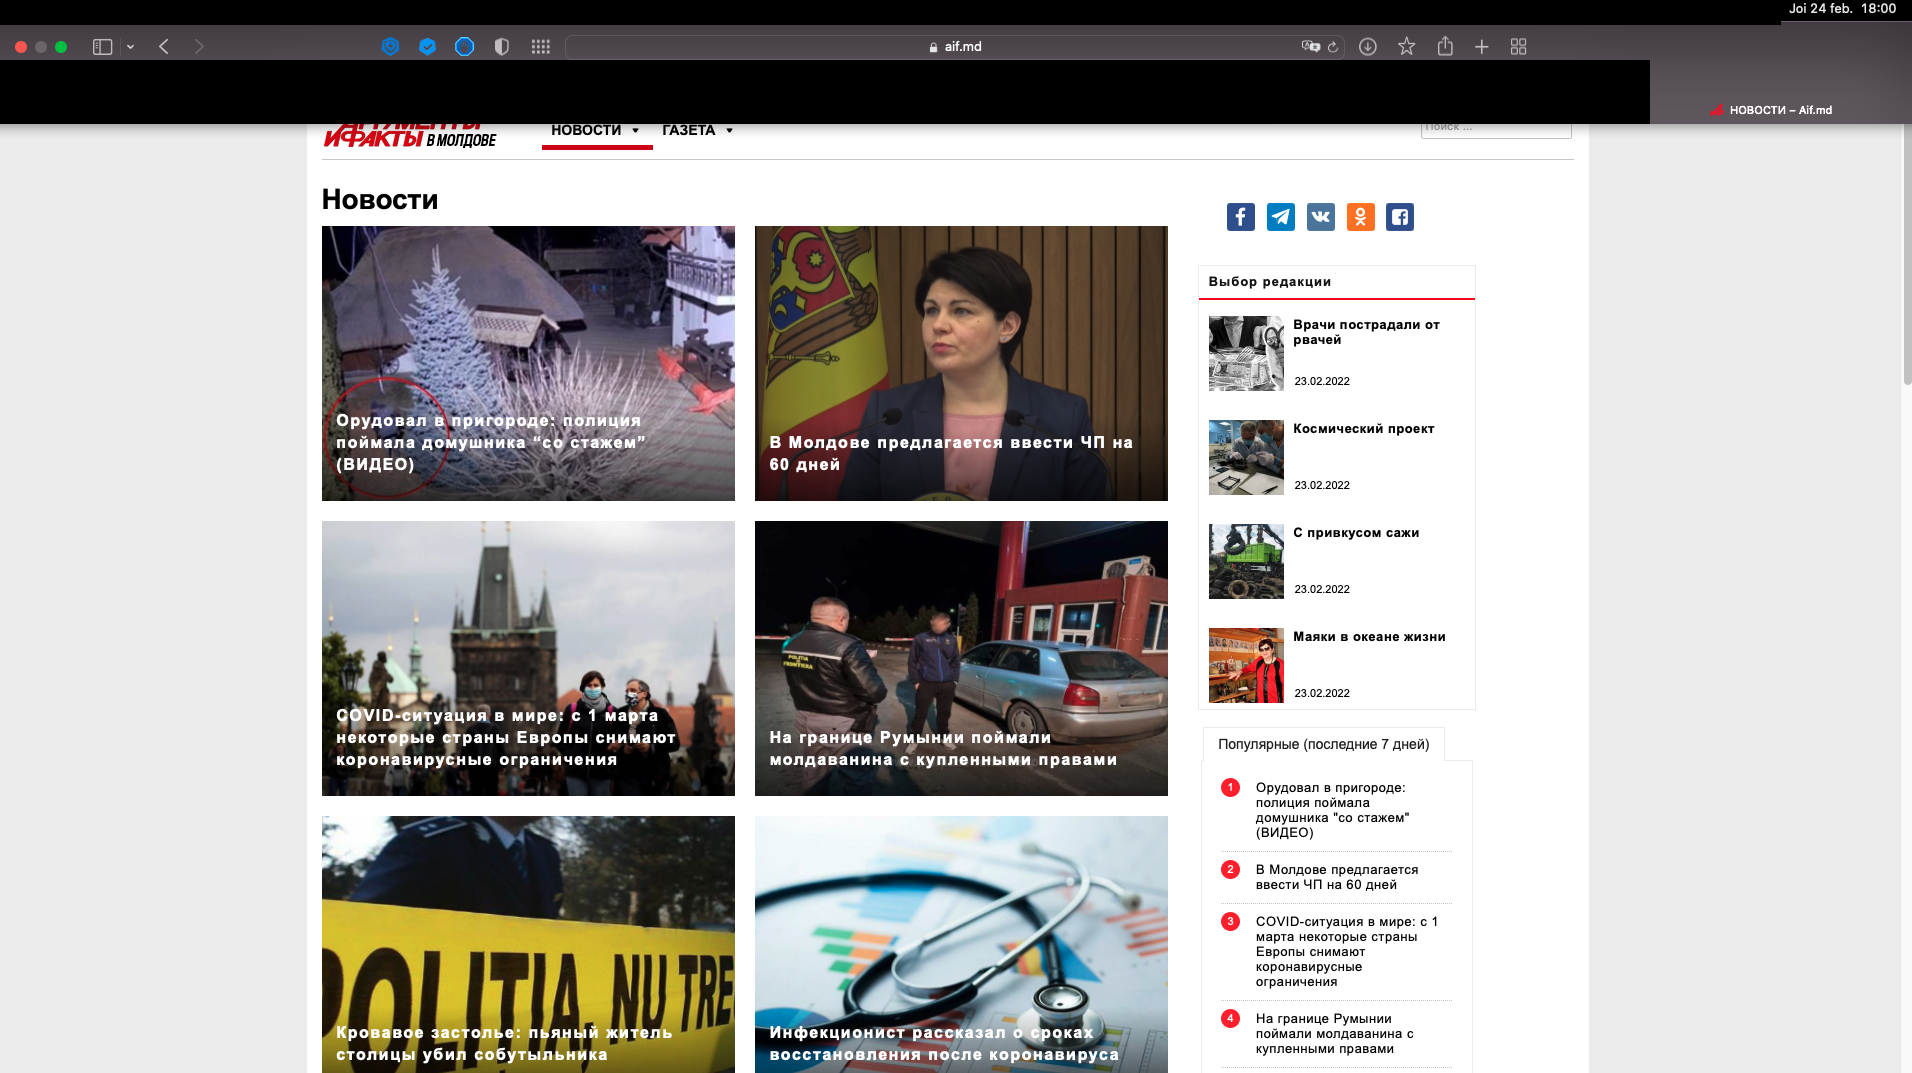Open the Odnoklassniki orange icon
Image resolution: width=1912 pixels, height=1073 pixels.
1360,217
